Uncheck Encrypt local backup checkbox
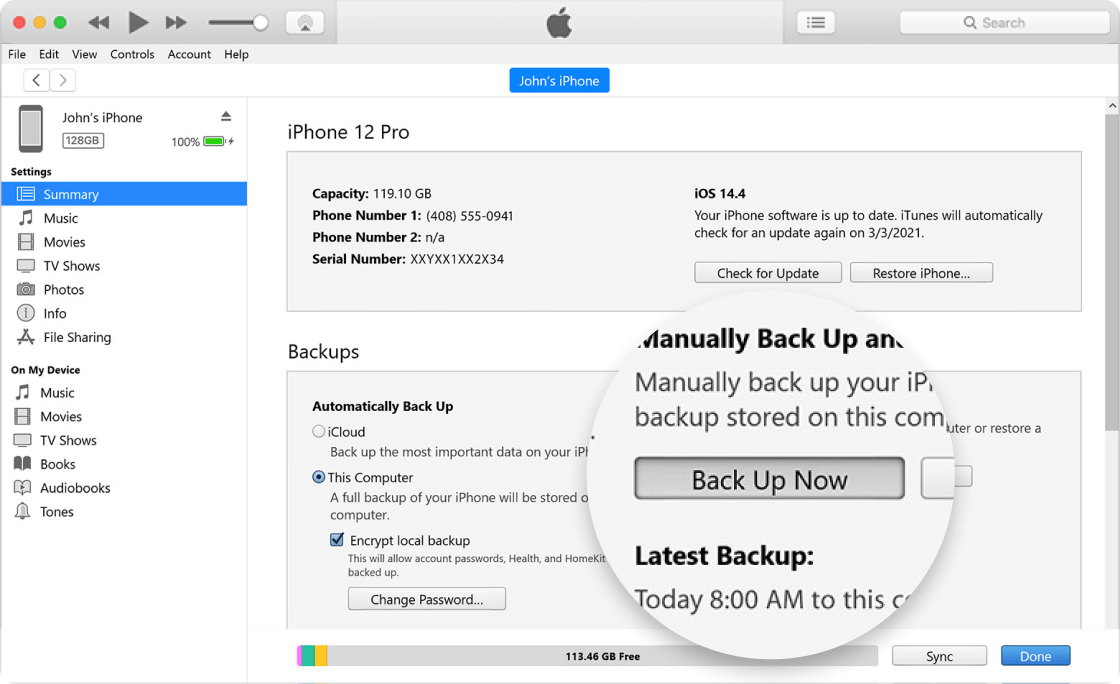The image size is (1120, 684). (337, 540)
